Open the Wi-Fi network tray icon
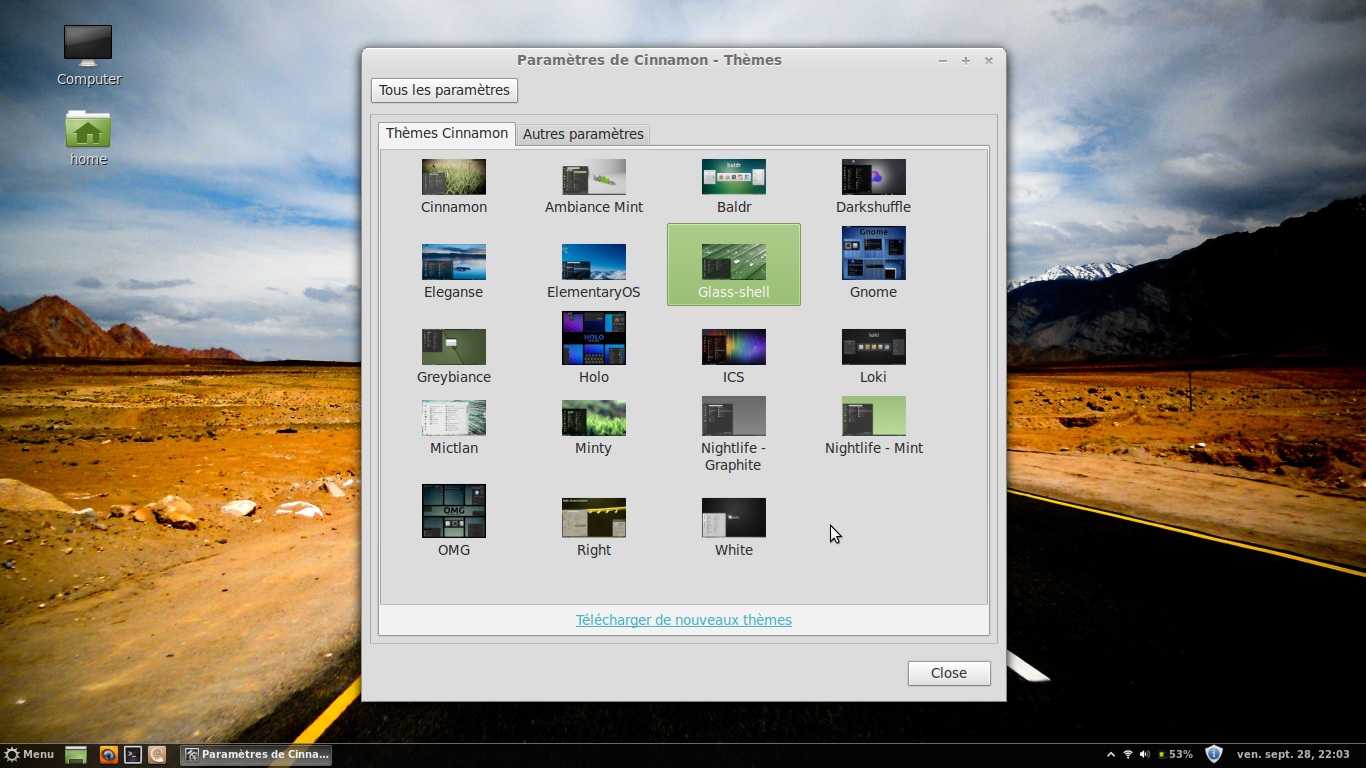 1128,754
